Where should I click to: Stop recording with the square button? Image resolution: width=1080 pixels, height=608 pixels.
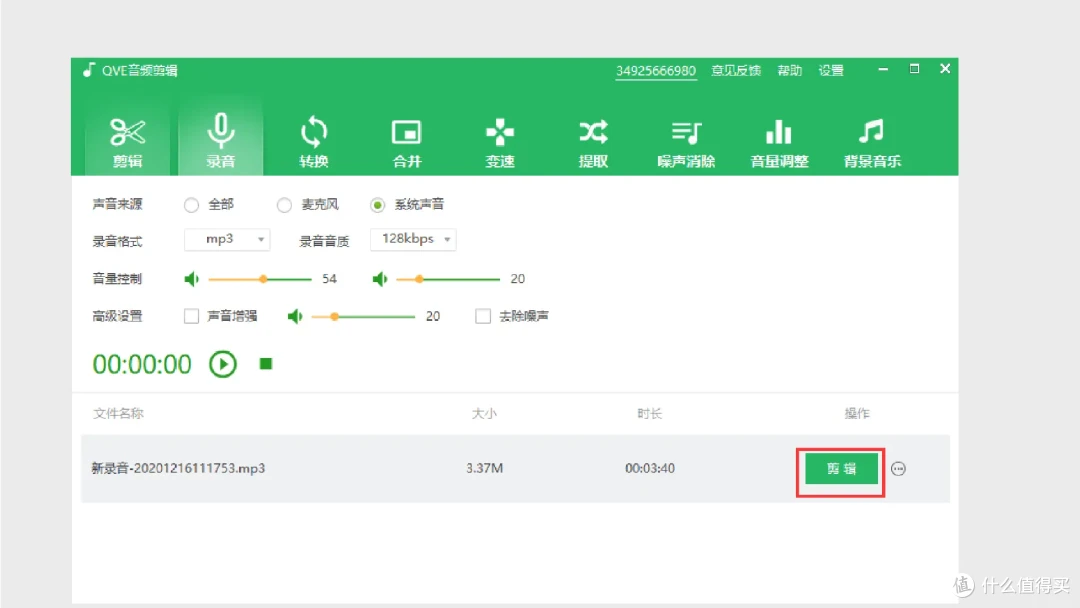point(266,364)
